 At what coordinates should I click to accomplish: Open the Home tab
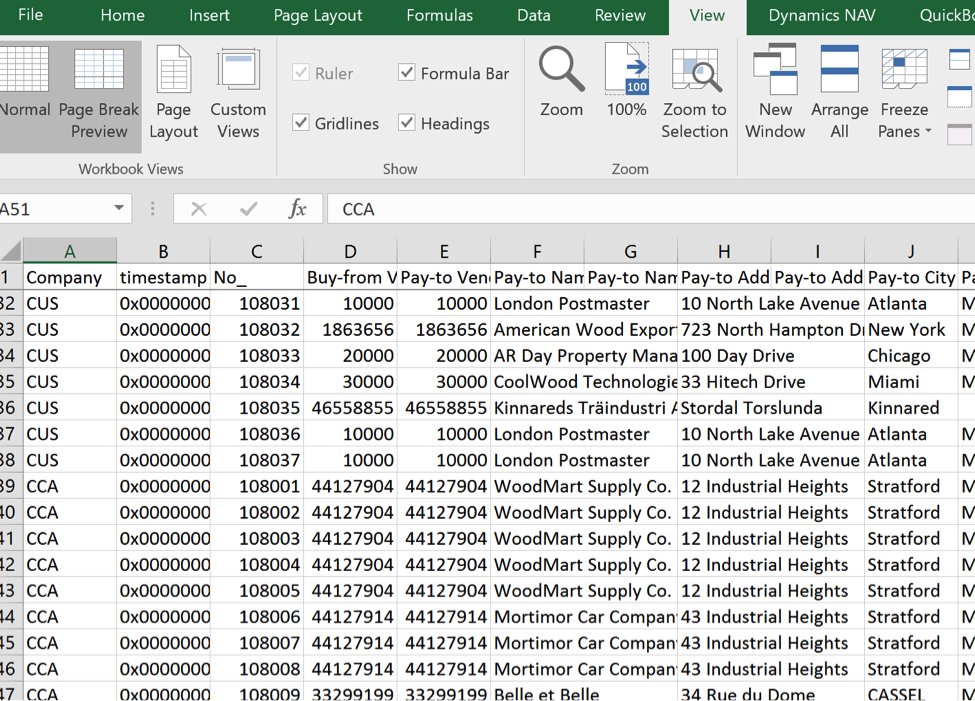tap(122, 15)
